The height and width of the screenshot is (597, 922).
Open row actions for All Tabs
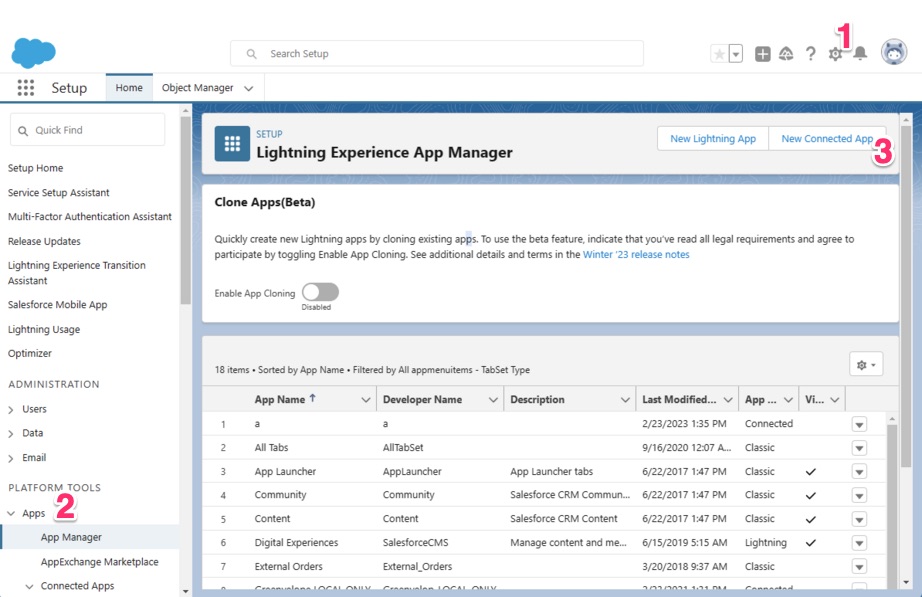tap(859, 448)
